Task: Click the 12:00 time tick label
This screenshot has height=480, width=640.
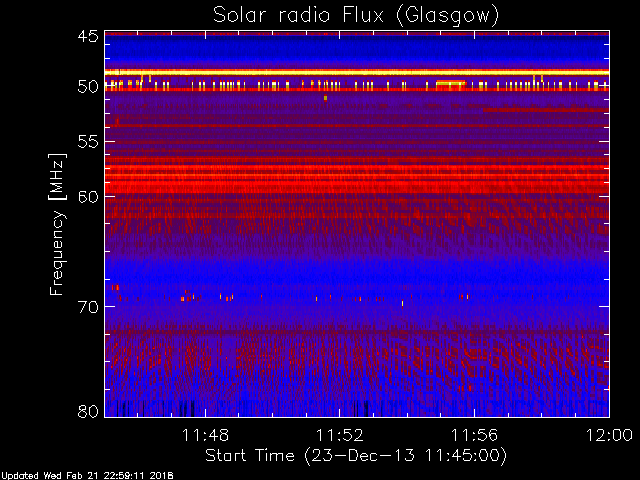Action: [x=609, y=435]
